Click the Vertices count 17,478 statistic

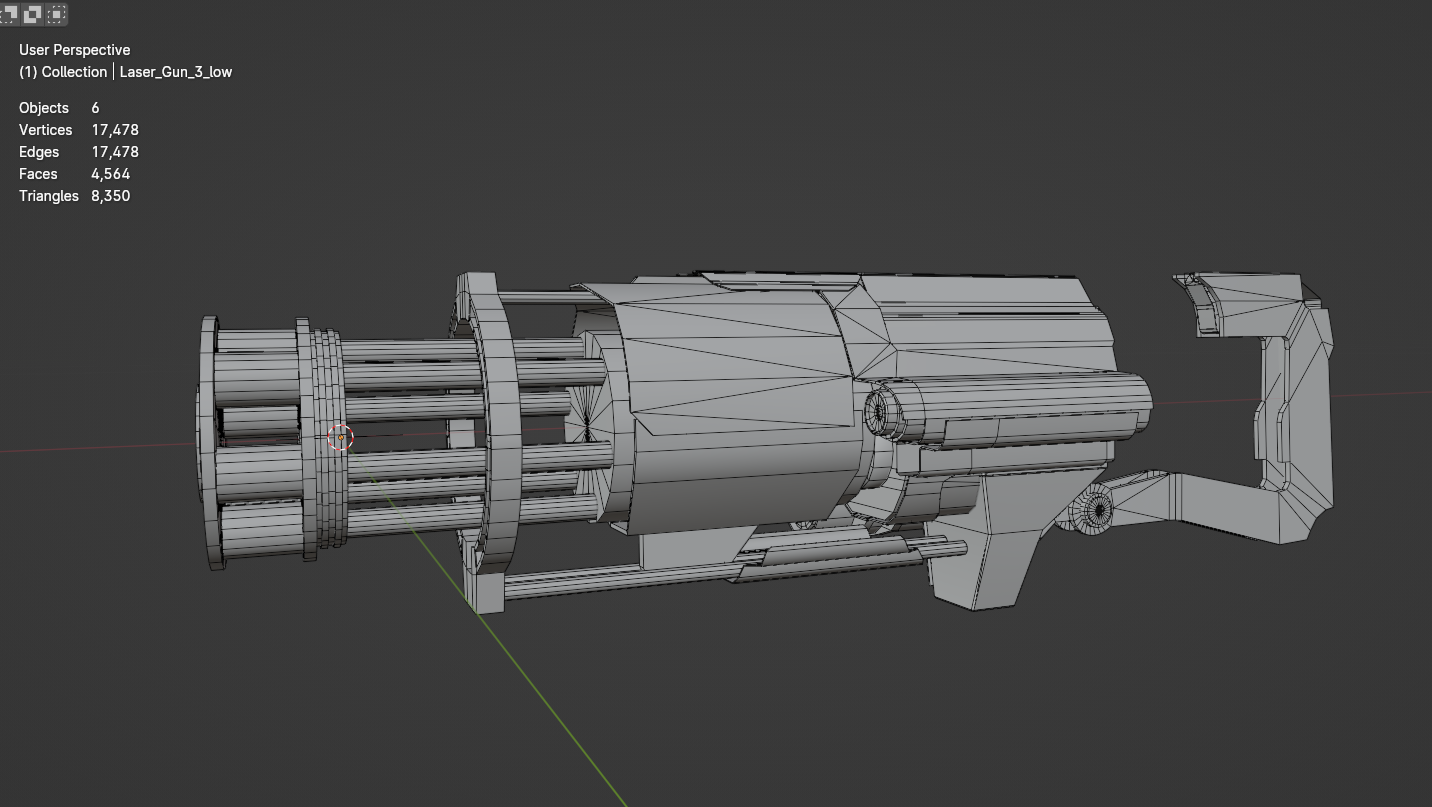(114, 130)
